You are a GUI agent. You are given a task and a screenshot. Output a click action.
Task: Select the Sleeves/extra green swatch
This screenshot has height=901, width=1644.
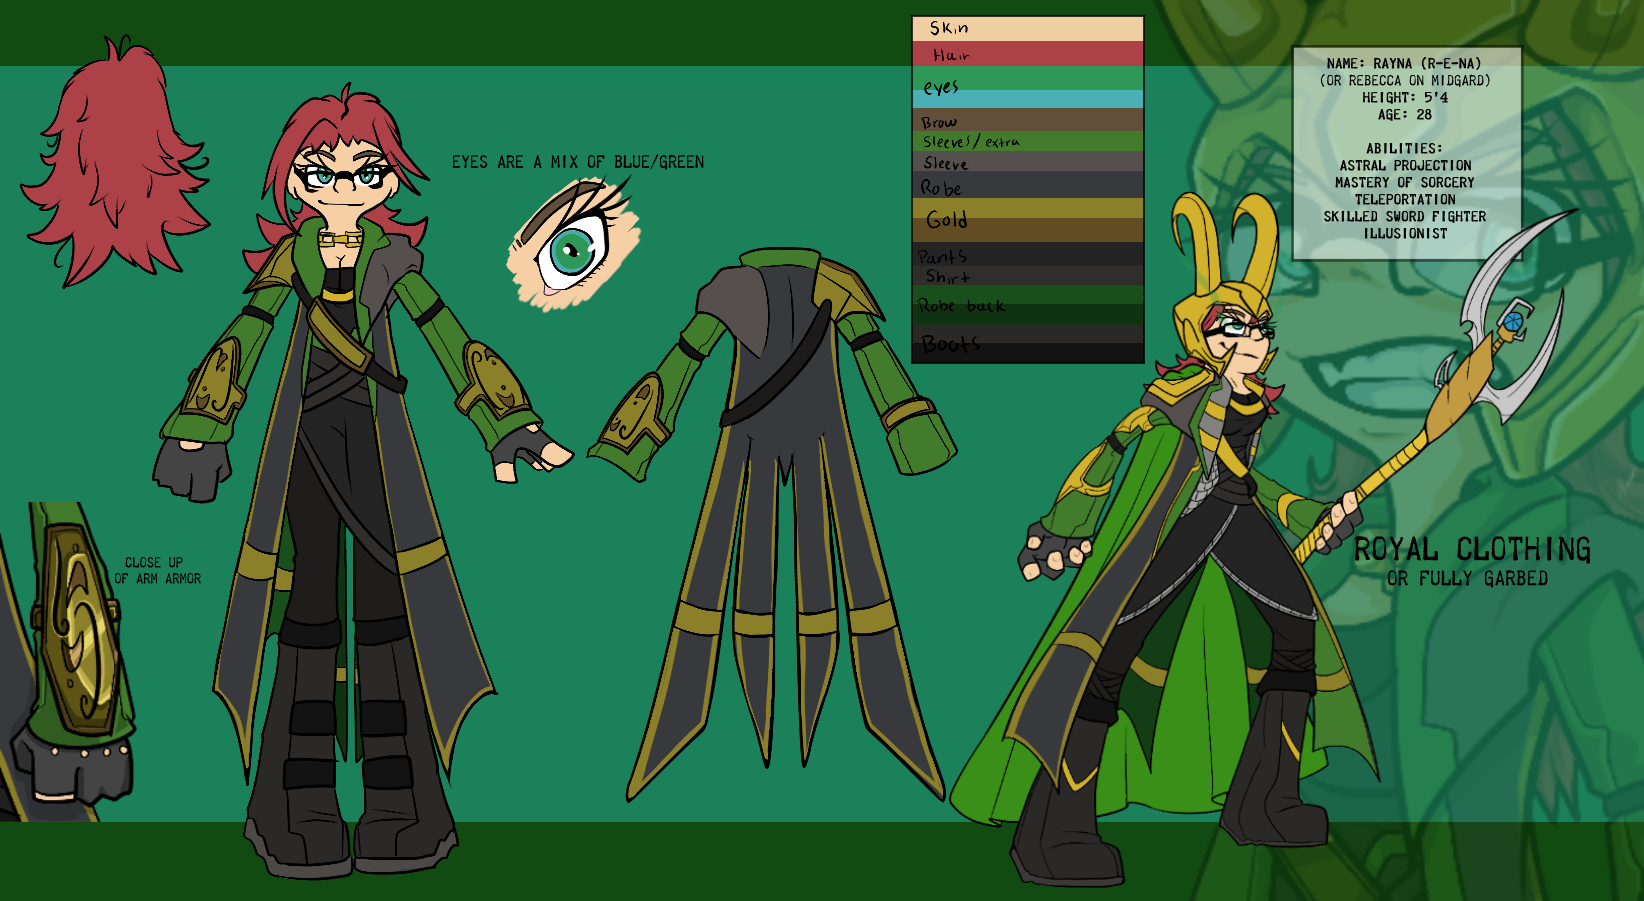click(x=1028, y=141)
